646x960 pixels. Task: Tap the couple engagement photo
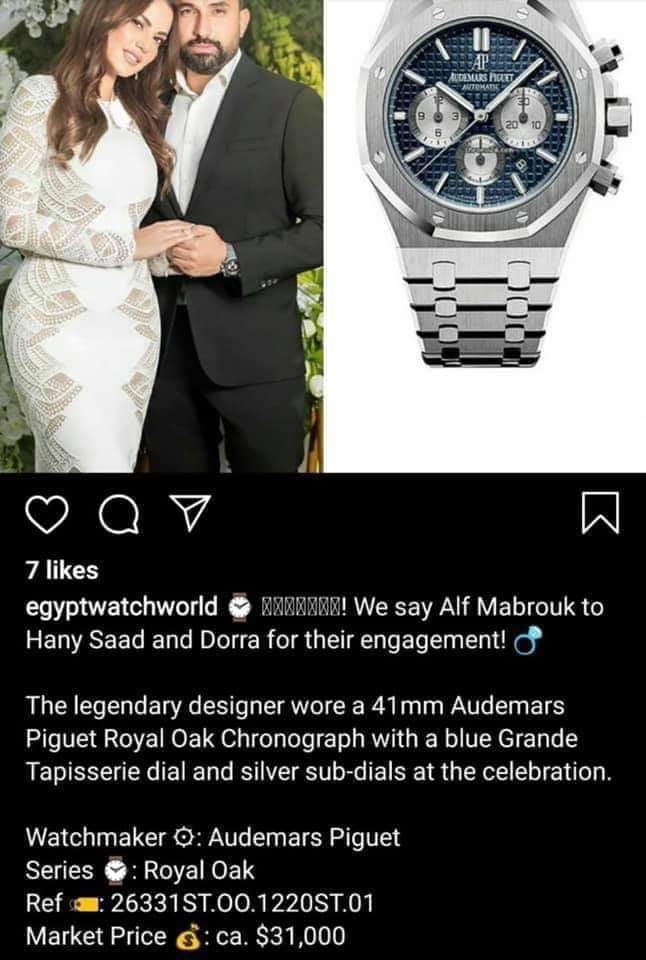click(162, 236)
